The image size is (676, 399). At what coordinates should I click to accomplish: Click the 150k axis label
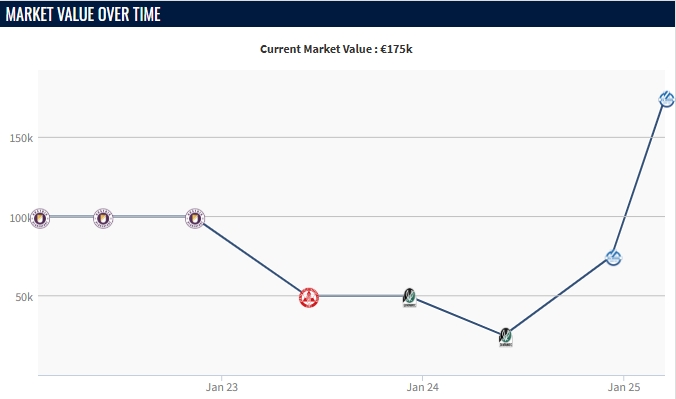[x=21, y=138]
